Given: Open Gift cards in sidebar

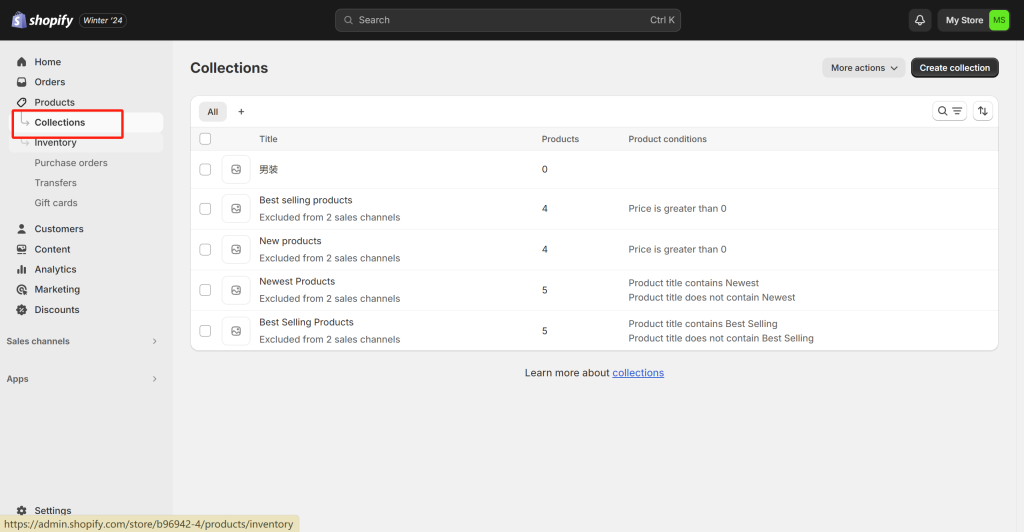Looking at the screenshot, I should (x=56, y=203).
